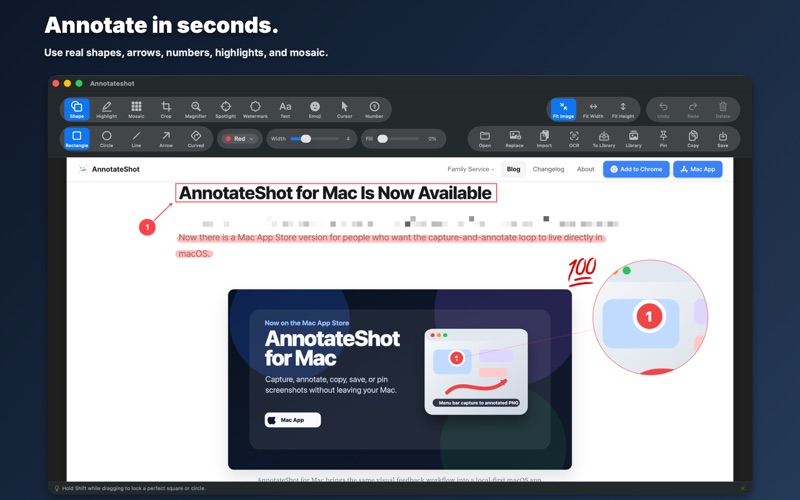Click the Replace image icon
Image resolution: width=800 pixels, height=500 pixels.
(x=514, y=138)
